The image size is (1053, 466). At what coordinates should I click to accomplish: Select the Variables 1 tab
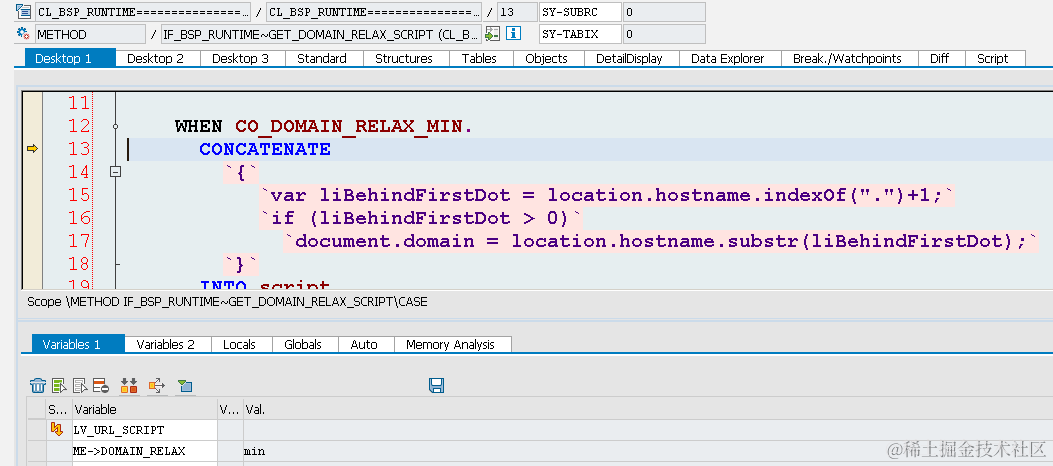[78, 344]
